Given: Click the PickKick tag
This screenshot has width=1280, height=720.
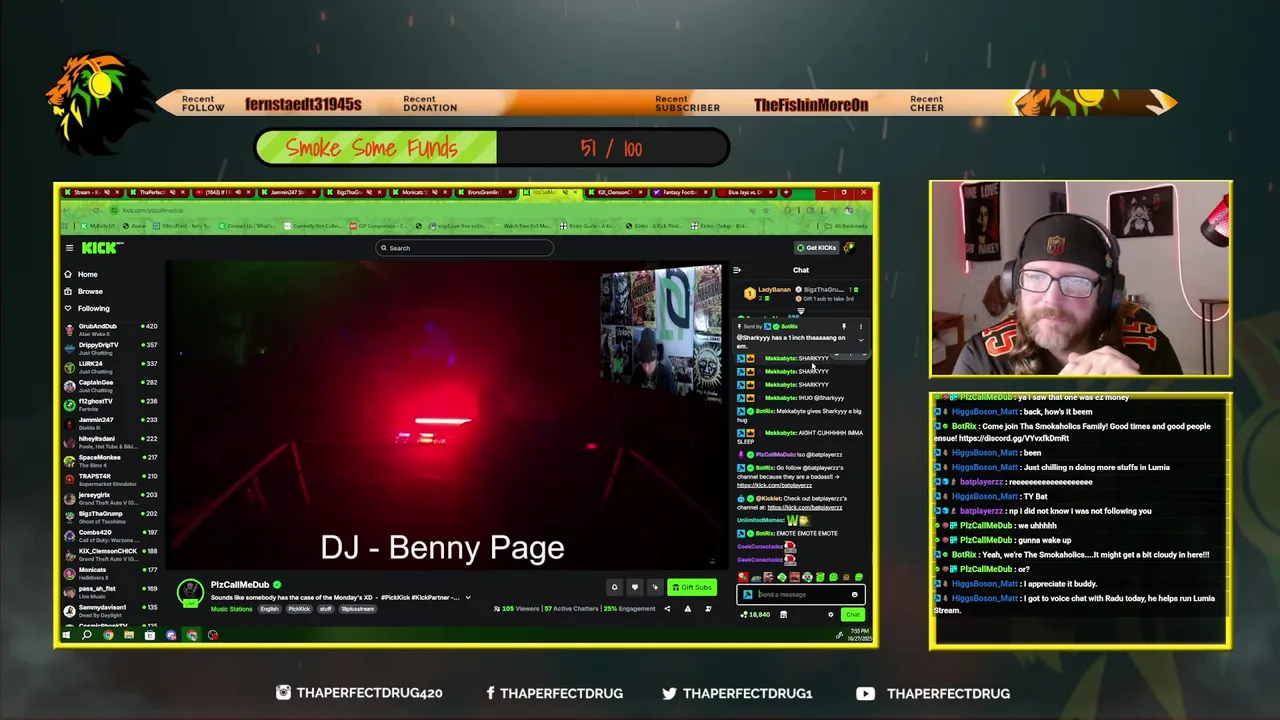Looking at the screenshot, I should point(299,609).
